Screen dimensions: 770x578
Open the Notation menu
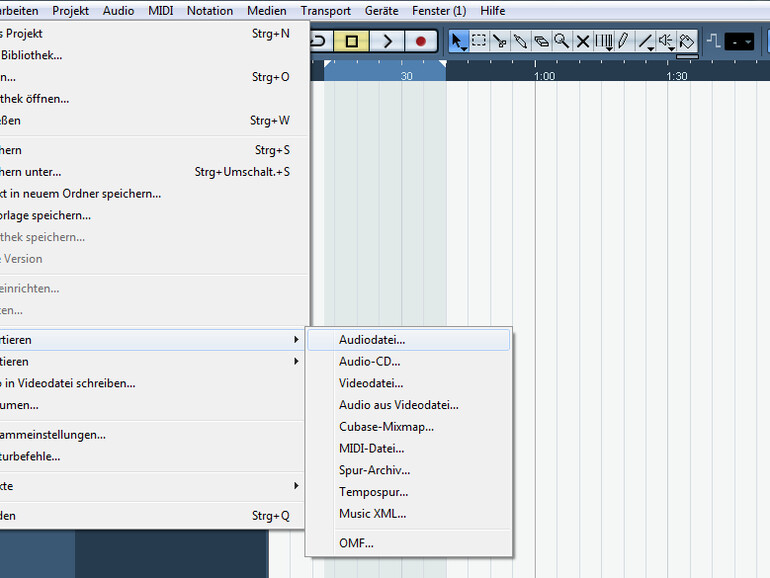click(210, 11)
